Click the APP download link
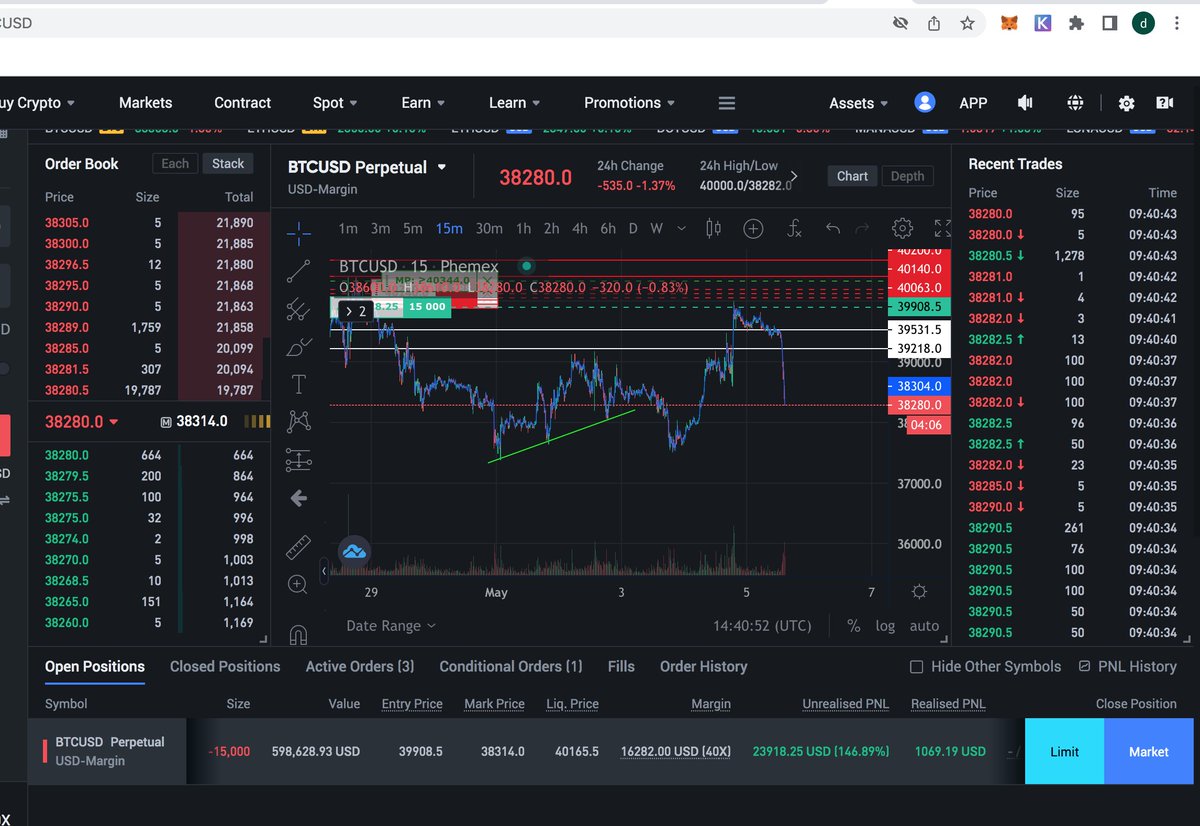 tap(973, 103)
